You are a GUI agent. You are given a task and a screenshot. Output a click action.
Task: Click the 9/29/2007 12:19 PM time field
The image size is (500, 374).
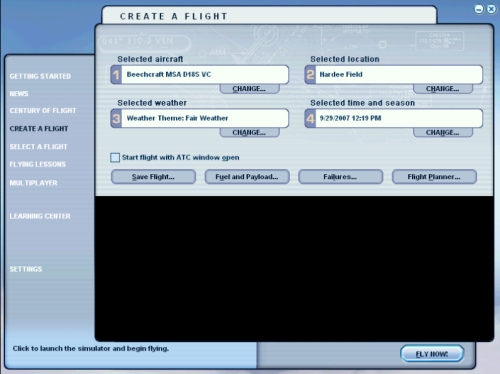[399, 118]
